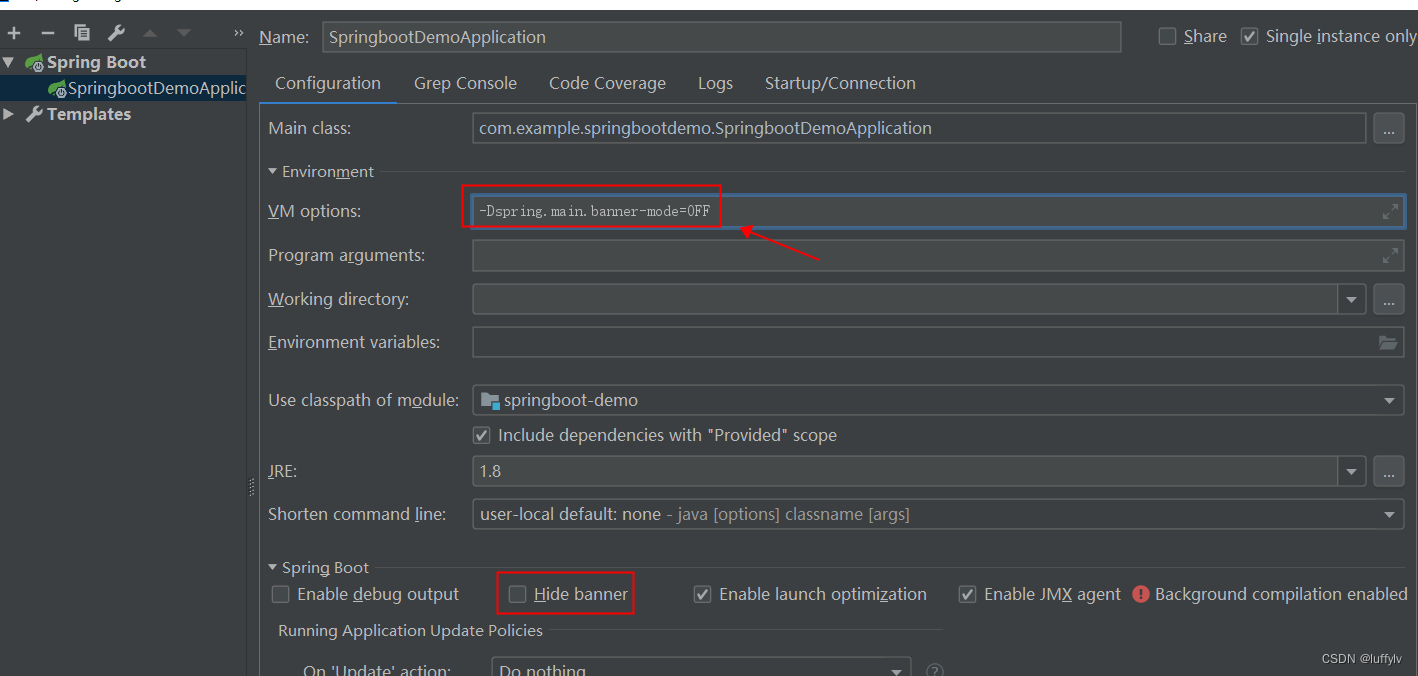Screen dimensions: 1418x676
Task: Switch to the Configuration tab
Action: pyautogui.click(x=328, y=83)
